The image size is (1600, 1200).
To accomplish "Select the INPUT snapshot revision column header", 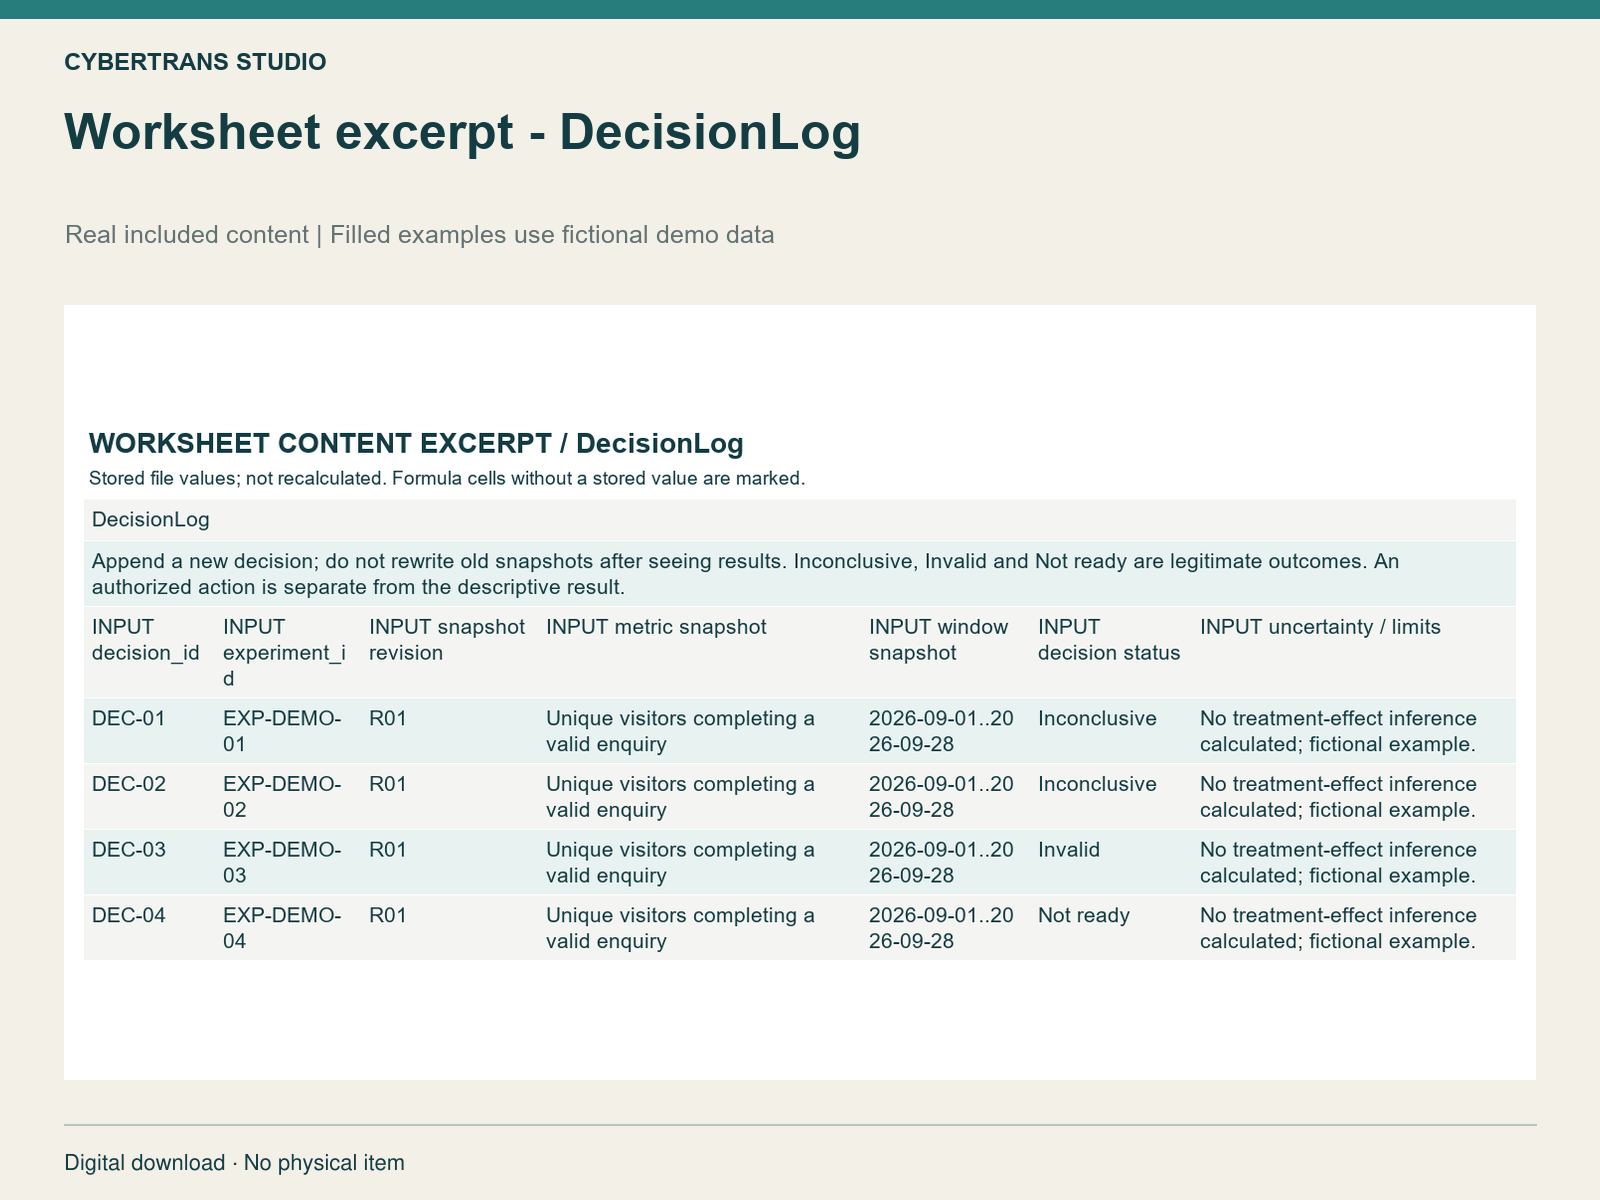I will 447,640.
